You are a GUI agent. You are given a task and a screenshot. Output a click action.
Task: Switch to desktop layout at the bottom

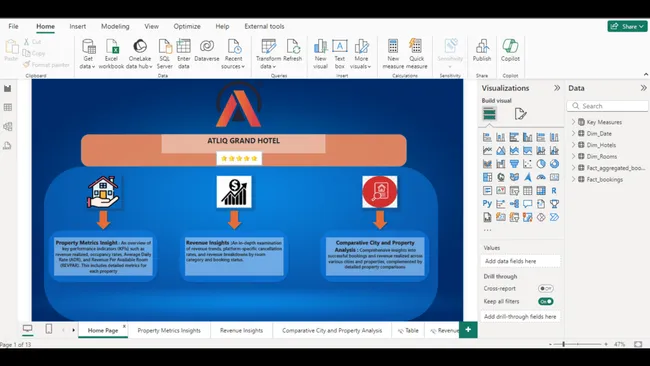[x=27, y=329]
